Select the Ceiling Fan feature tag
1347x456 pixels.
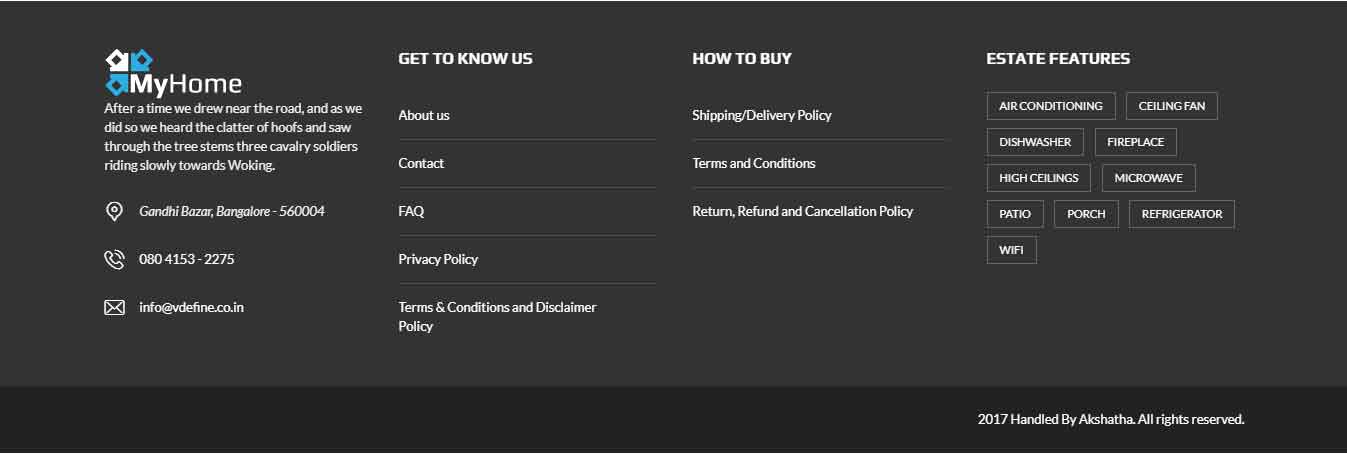click(1172, 106)
